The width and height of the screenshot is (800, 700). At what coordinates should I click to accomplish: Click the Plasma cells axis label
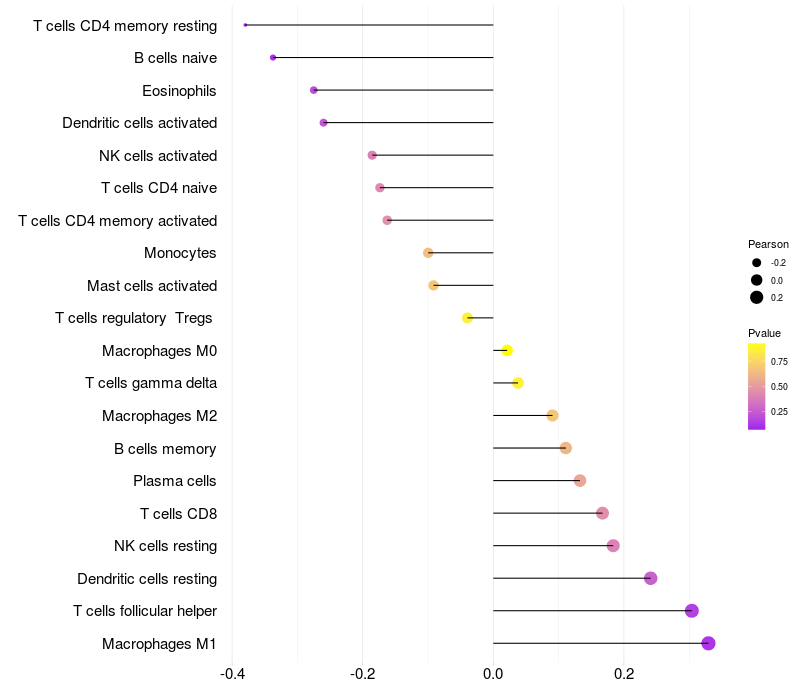[175, 481]
